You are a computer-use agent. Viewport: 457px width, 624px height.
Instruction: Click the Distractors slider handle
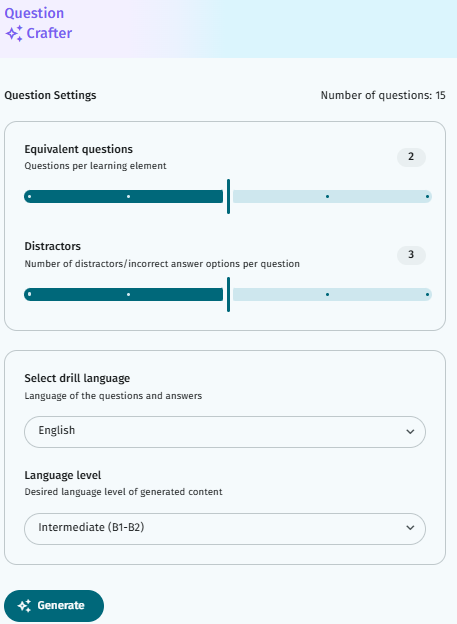228,294
